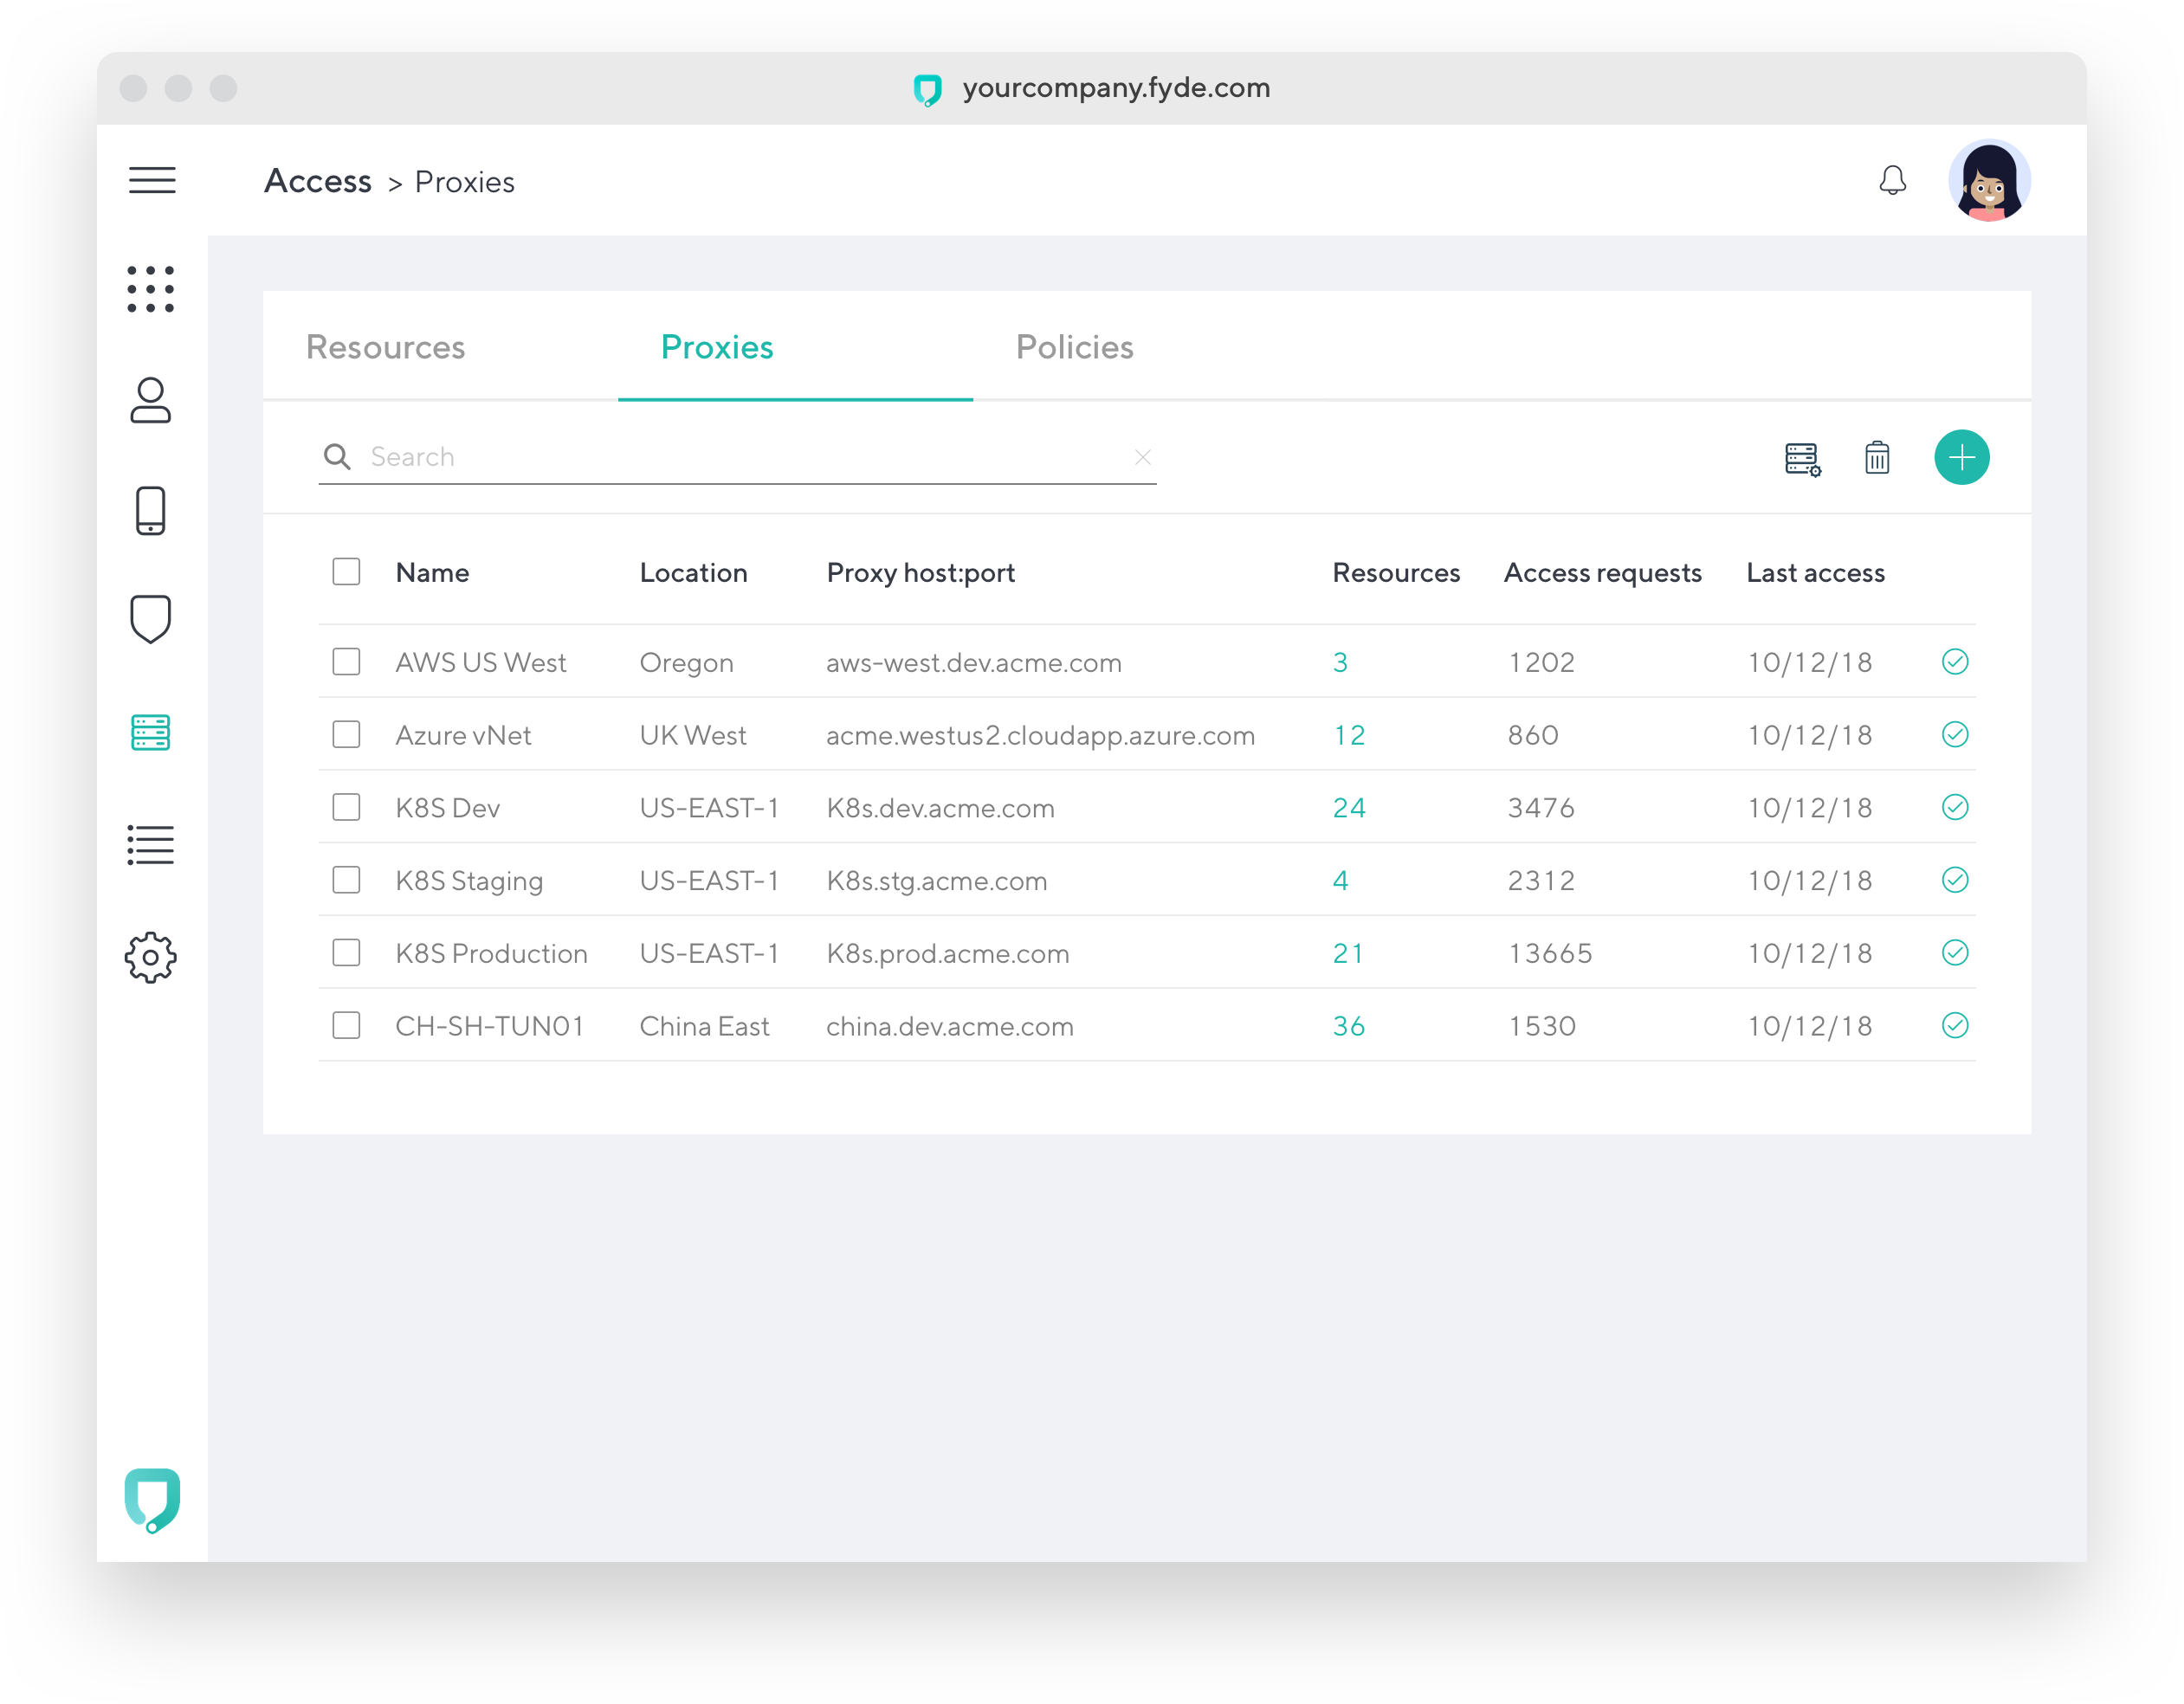2184x1704 pixels.
Task: Click the China East location cell
Action: click(704, 1026)
